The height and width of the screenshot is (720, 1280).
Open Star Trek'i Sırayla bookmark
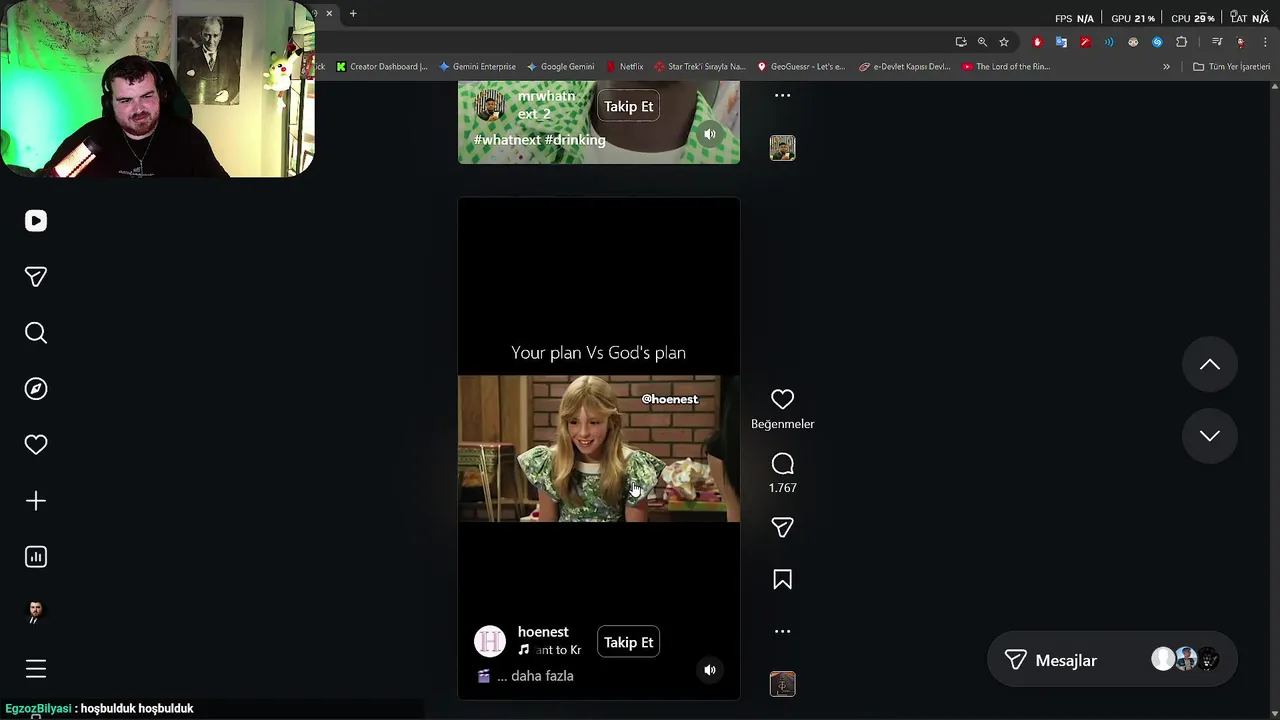pos(700,67)
